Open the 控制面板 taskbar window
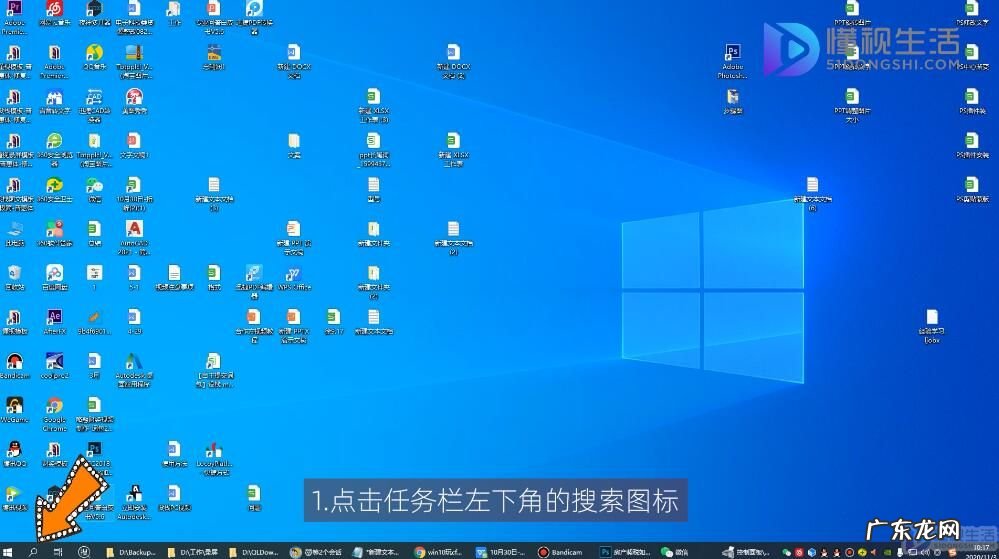Image resolution: width=999 pixels, height=559 pixels. [x=747, y=552]
